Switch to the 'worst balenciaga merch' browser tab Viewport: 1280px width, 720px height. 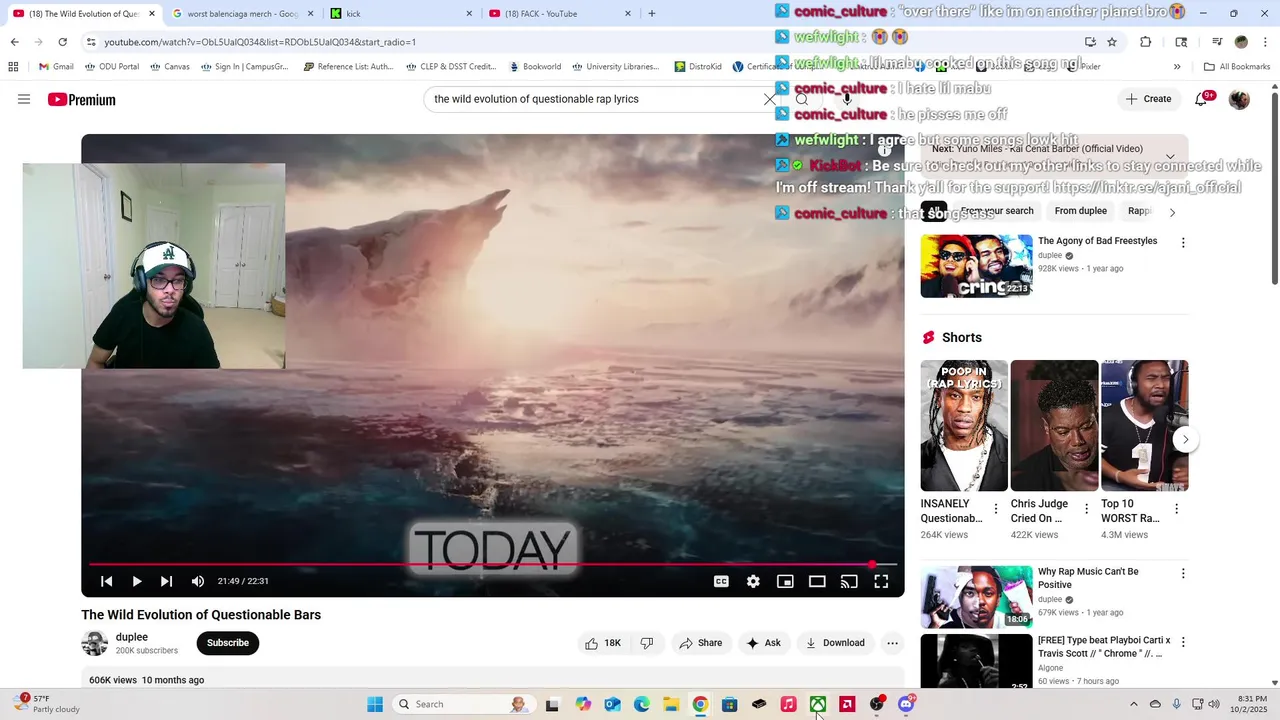pyautogui.click(x=243, y=14)
